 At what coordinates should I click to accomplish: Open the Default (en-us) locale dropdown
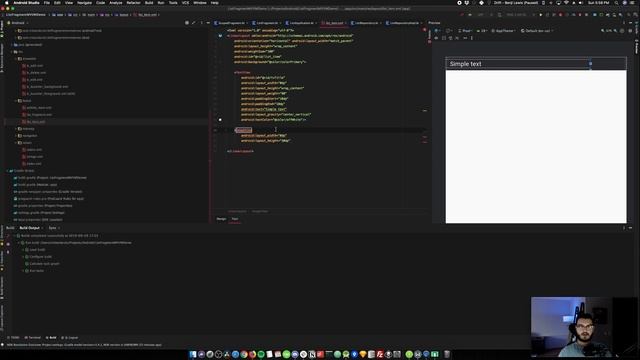[536, 31]
